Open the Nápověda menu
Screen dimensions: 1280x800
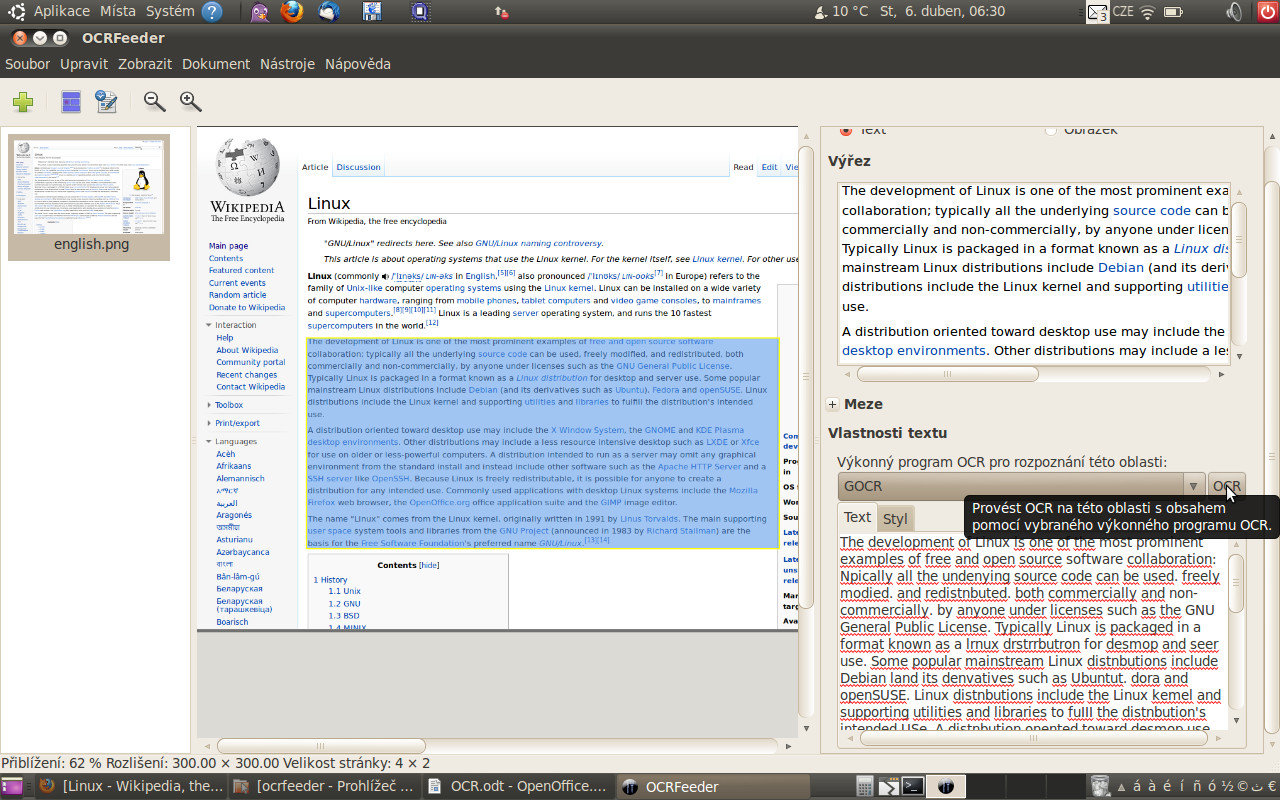357,64
